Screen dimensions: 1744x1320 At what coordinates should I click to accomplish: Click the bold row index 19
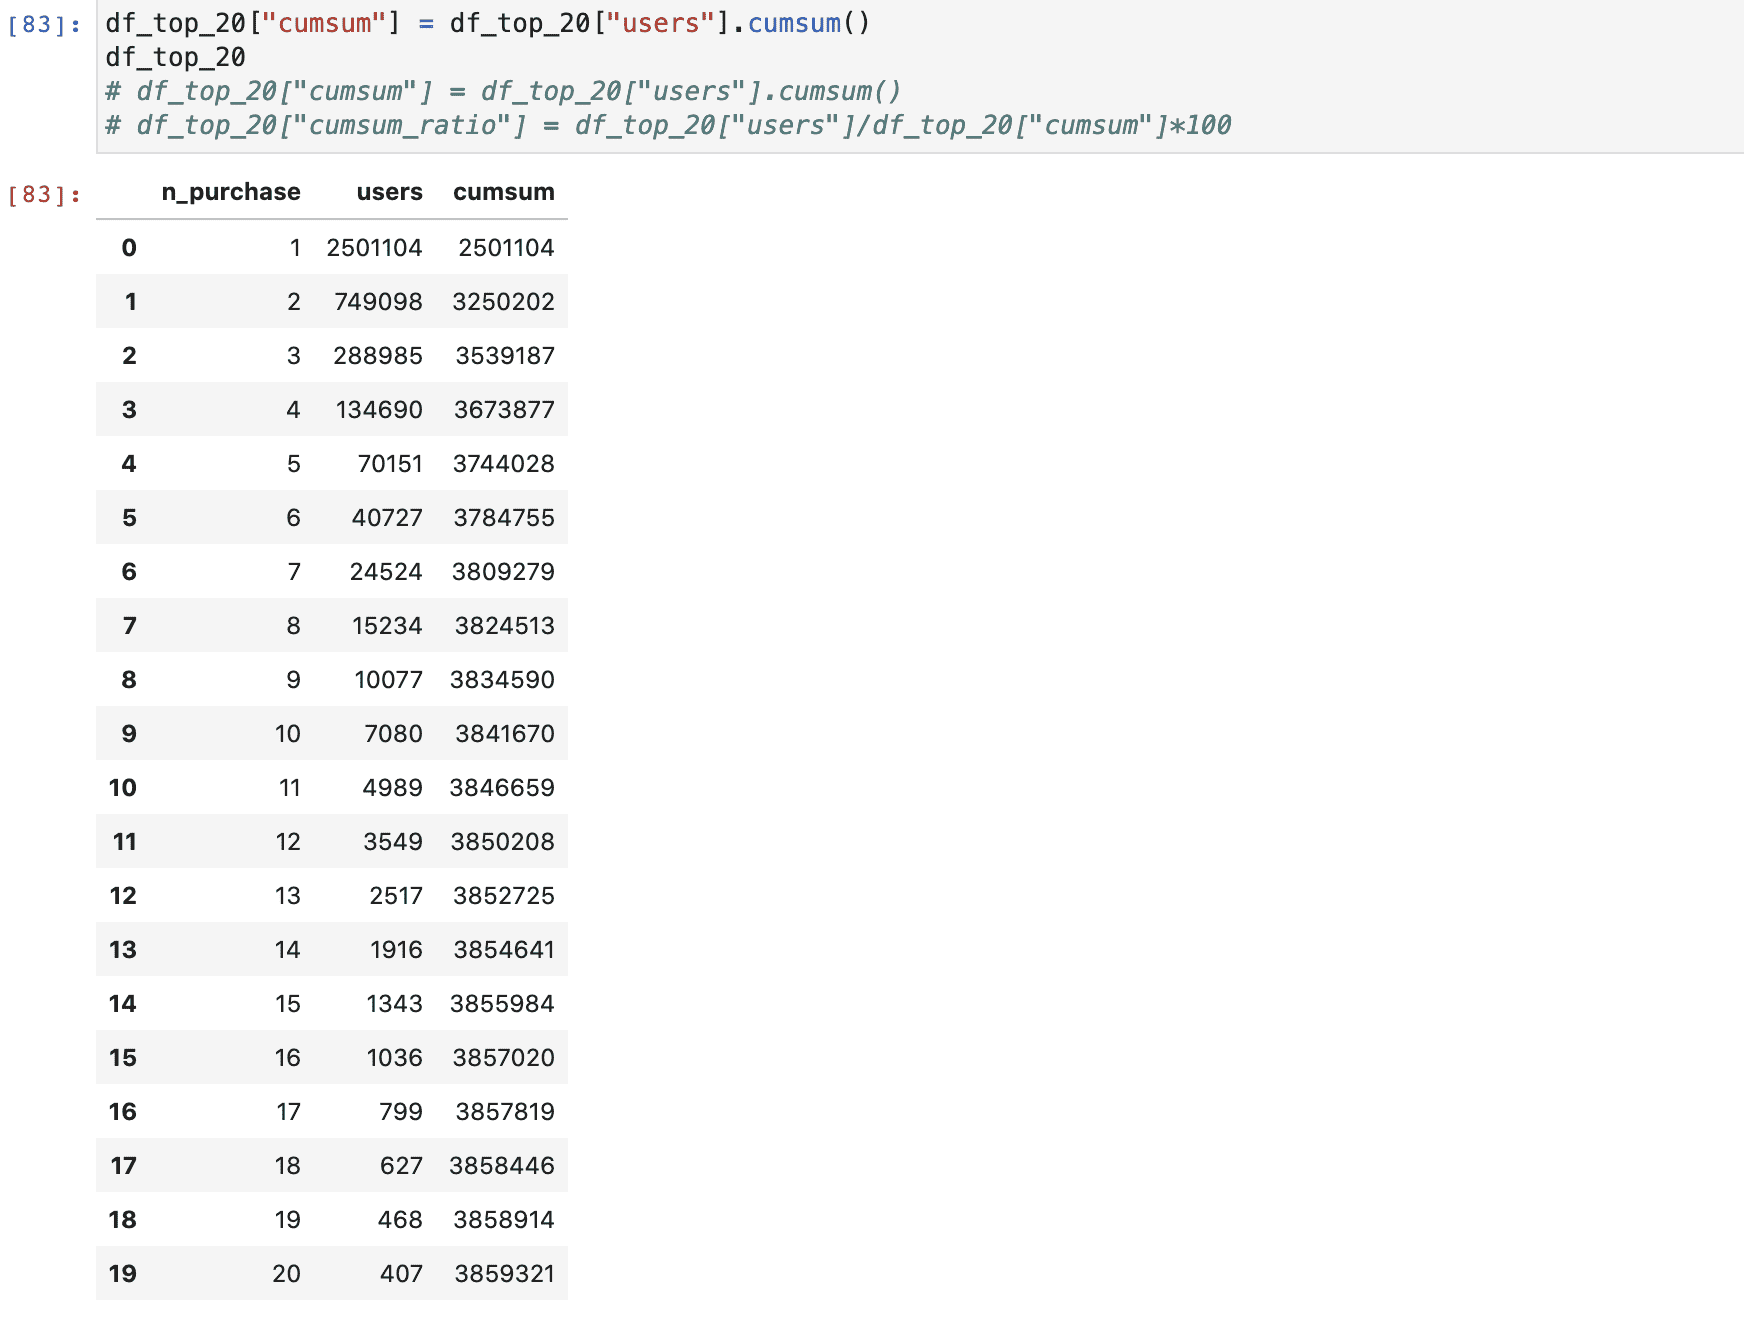point(123,1274)
